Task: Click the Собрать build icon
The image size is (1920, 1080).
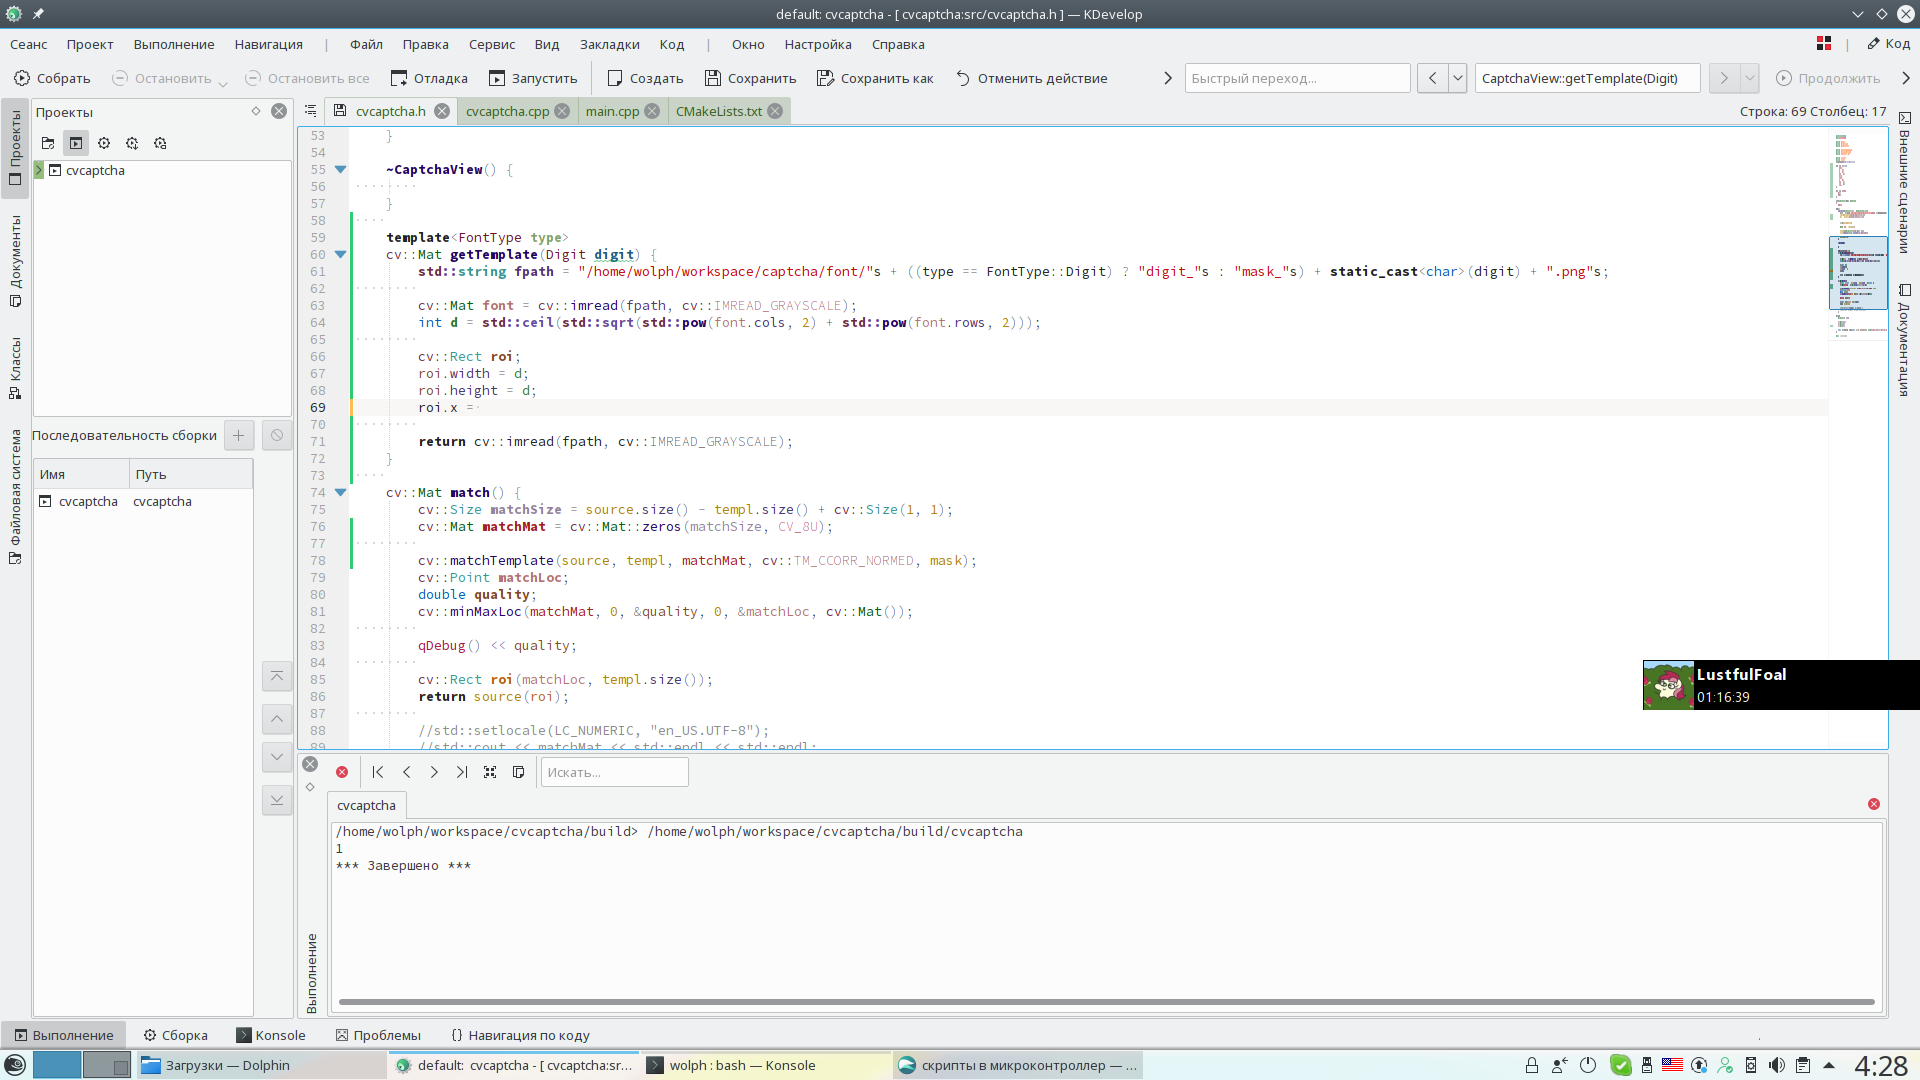Action: point(22,78)
